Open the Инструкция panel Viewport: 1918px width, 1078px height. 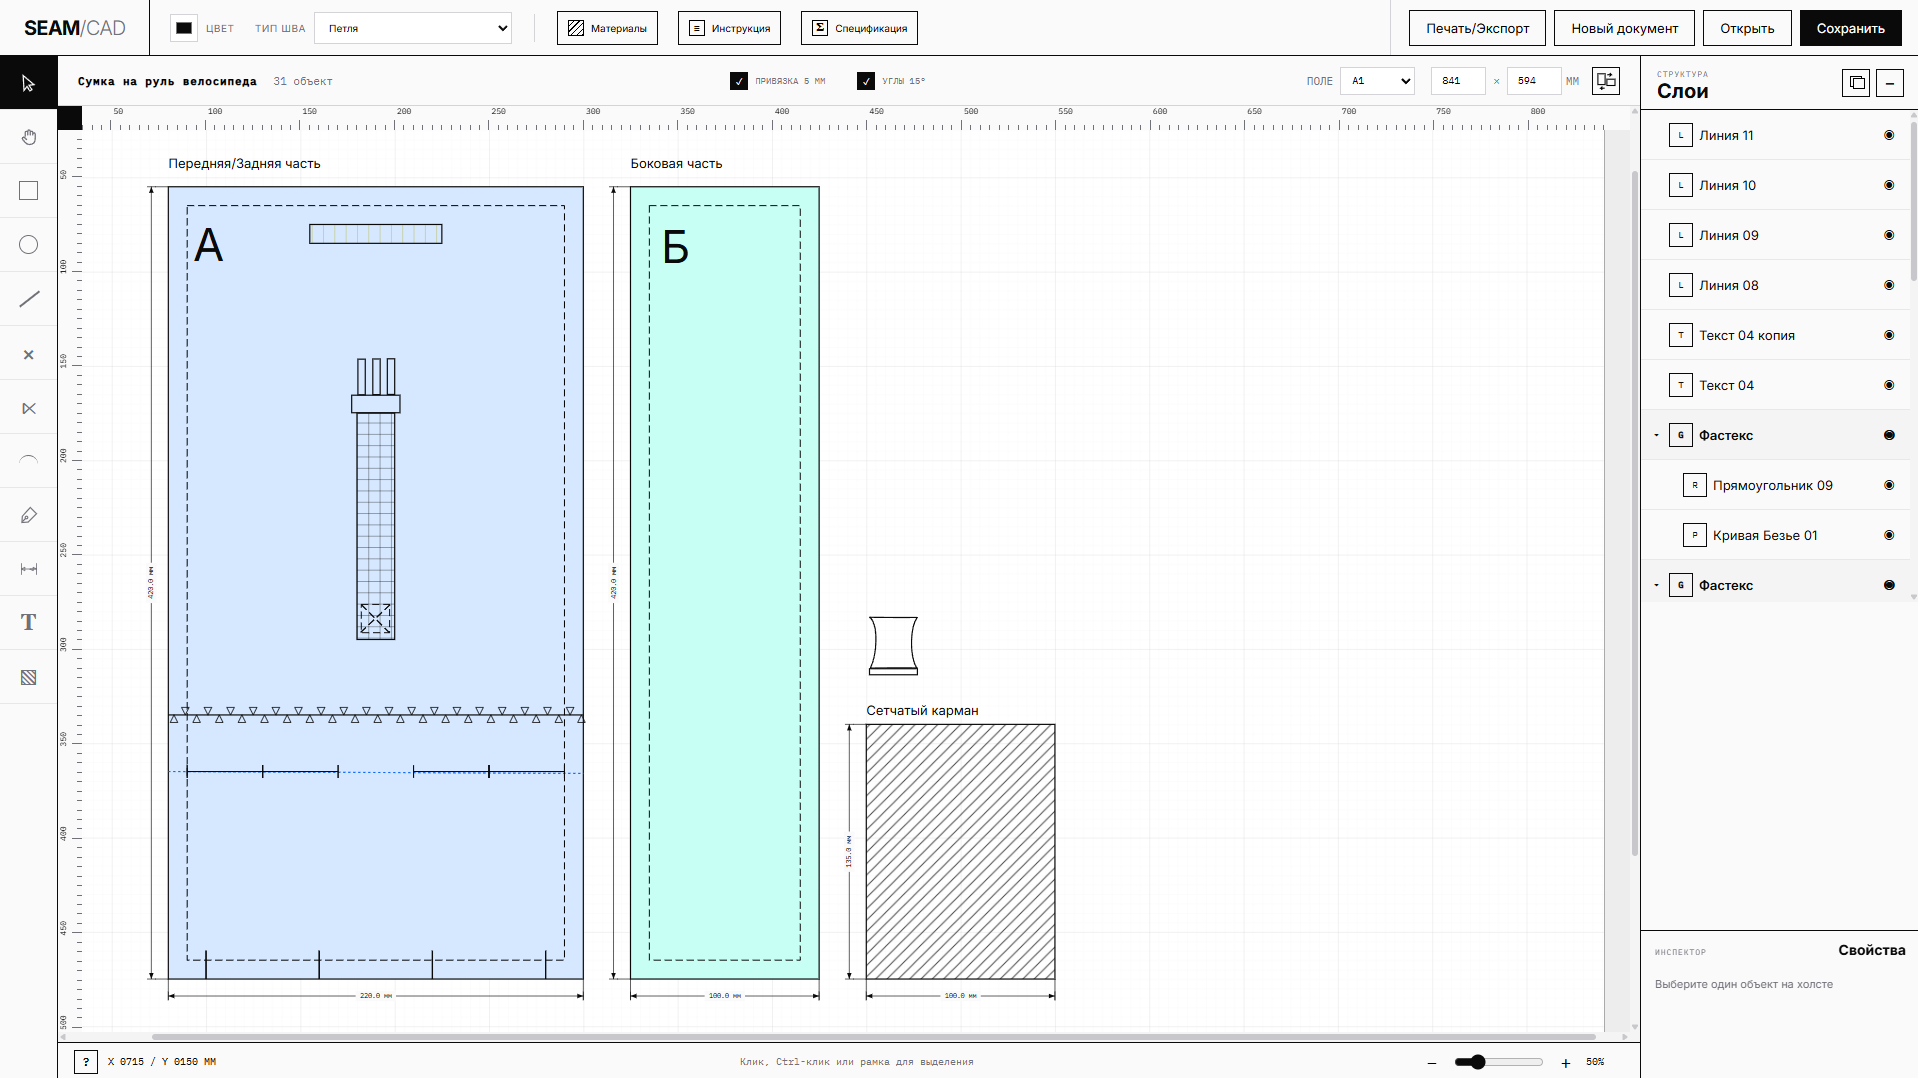(729, 28)
